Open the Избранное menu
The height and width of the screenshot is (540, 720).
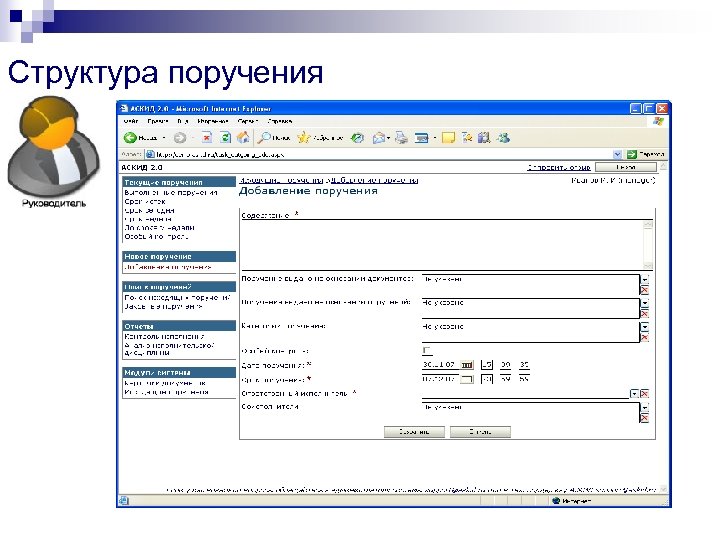(213, 121)
